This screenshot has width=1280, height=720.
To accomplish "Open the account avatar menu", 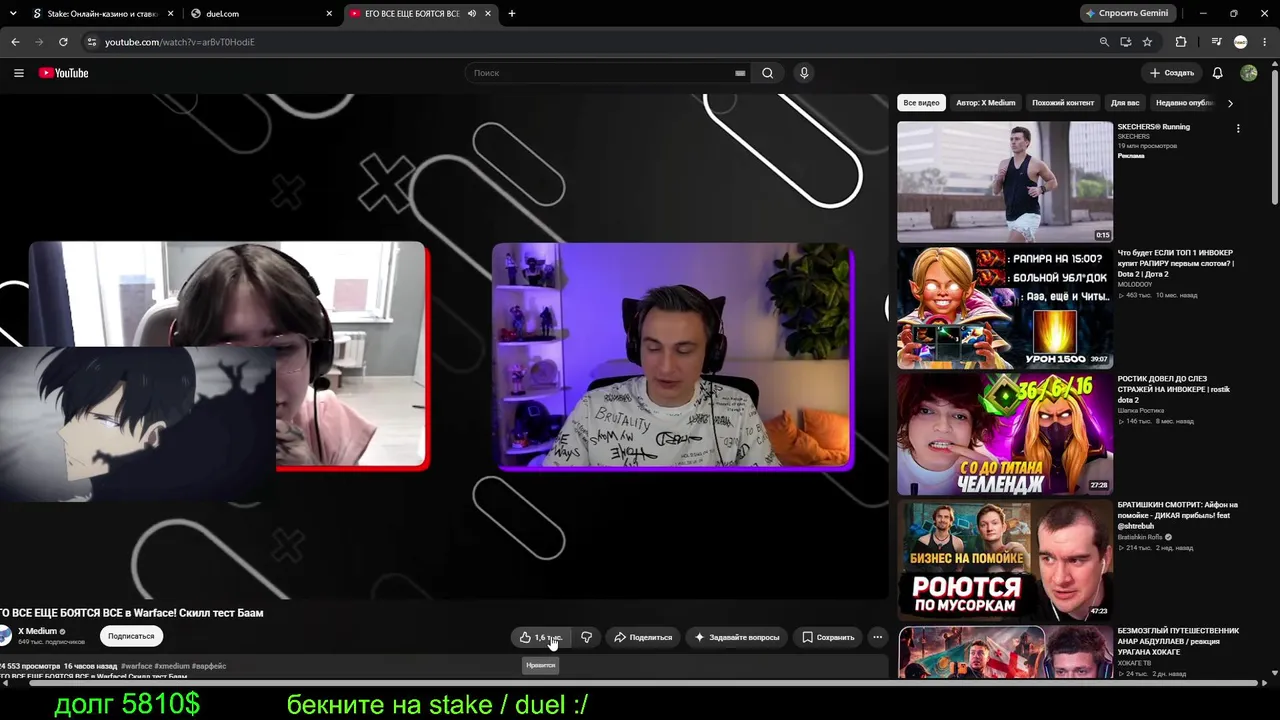I will (1249, 73).
